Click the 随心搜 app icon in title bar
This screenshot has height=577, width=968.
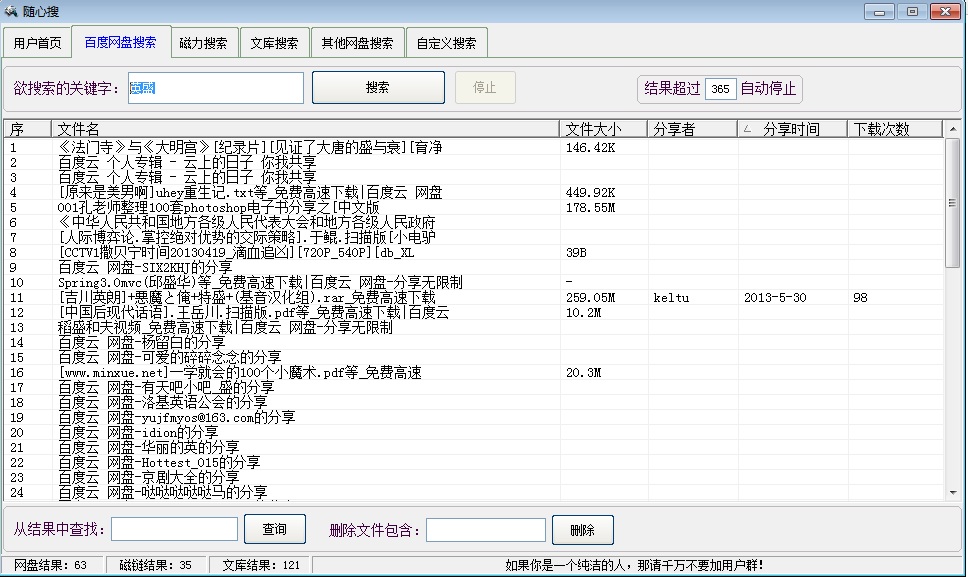(x=11, y=11)
